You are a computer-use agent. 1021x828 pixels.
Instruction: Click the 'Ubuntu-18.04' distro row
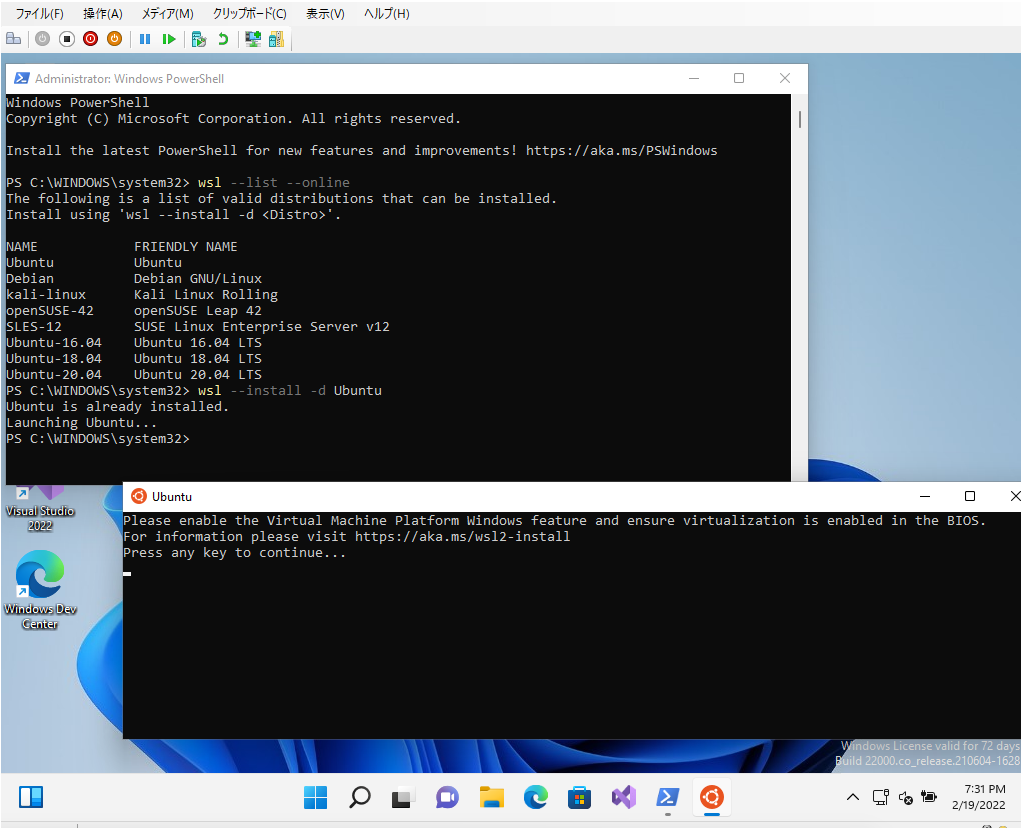133,359
